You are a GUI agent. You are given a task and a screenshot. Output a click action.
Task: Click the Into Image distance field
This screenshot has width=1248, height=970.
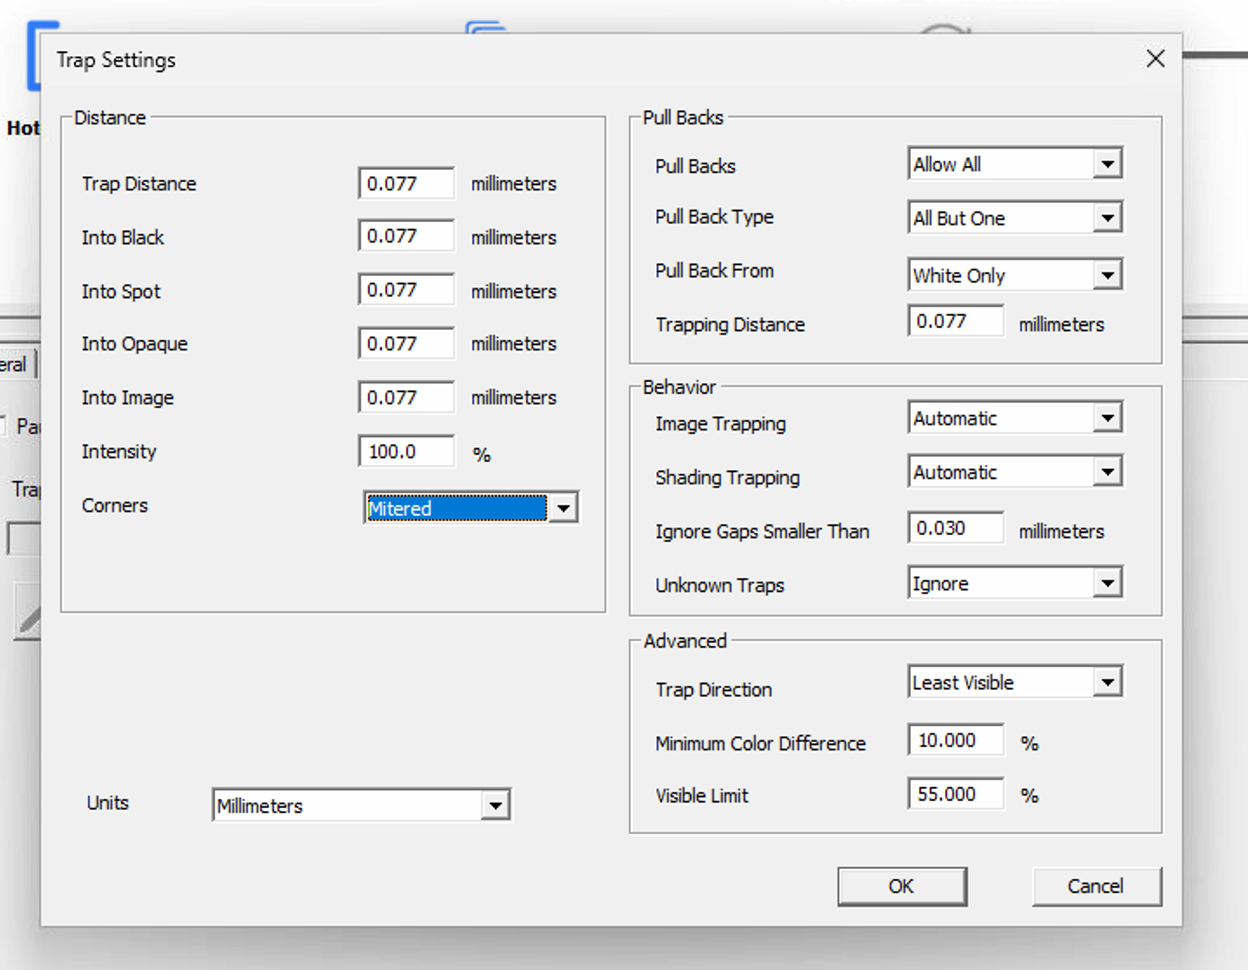click(405, 396)
